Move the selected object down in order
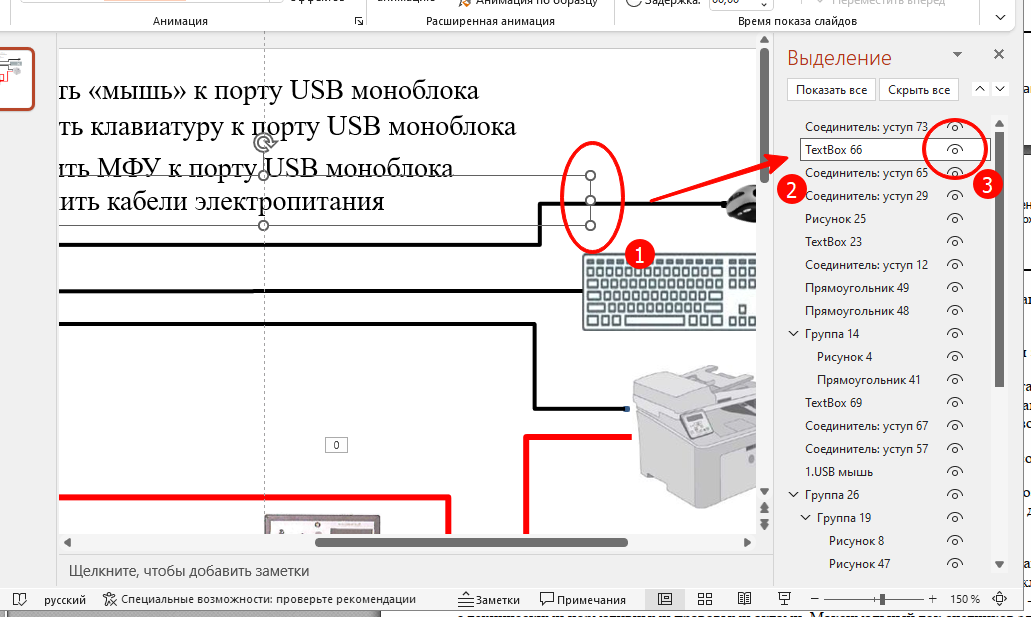 coord(1000,89)
